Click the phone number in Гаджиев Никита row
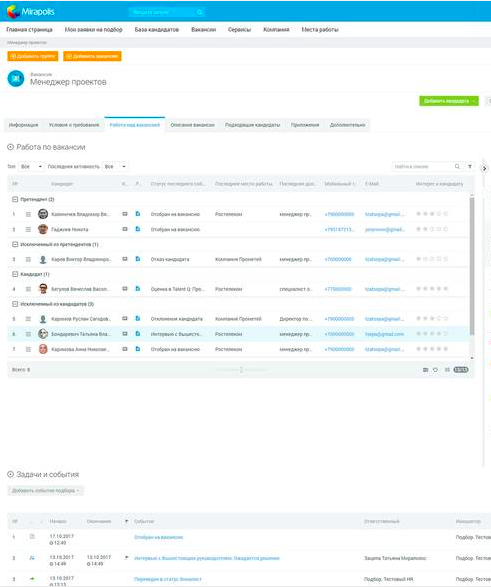The width and height of the screenshot is (491, 587). (339, 229)
